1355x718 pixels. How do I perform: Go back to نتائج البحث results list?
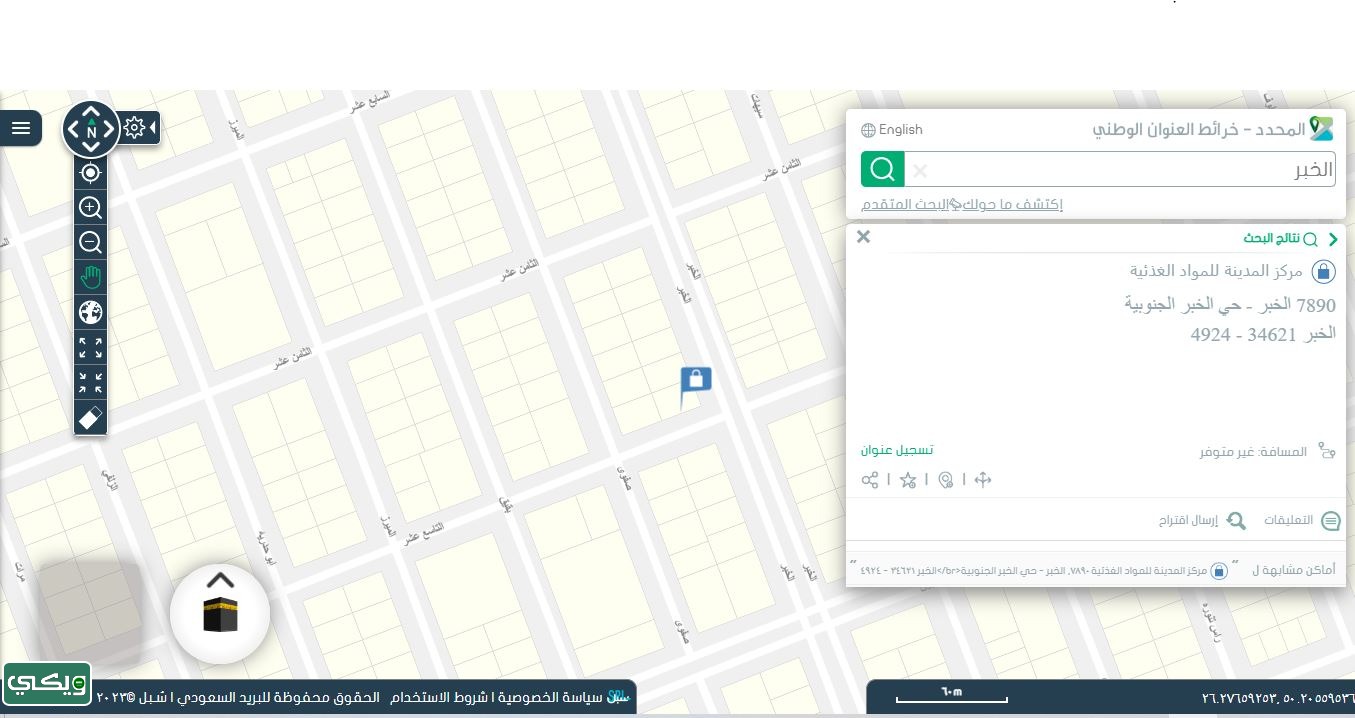[1290, 239]
